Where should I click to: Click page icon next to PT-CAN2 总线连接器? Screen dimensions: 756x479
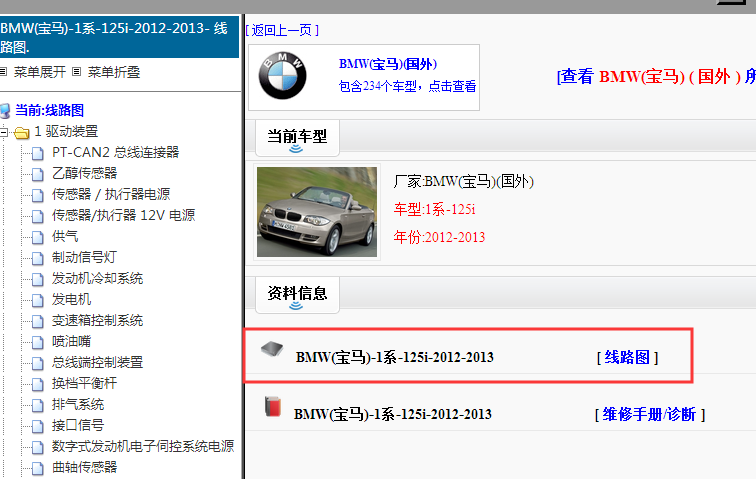[38, 153]
